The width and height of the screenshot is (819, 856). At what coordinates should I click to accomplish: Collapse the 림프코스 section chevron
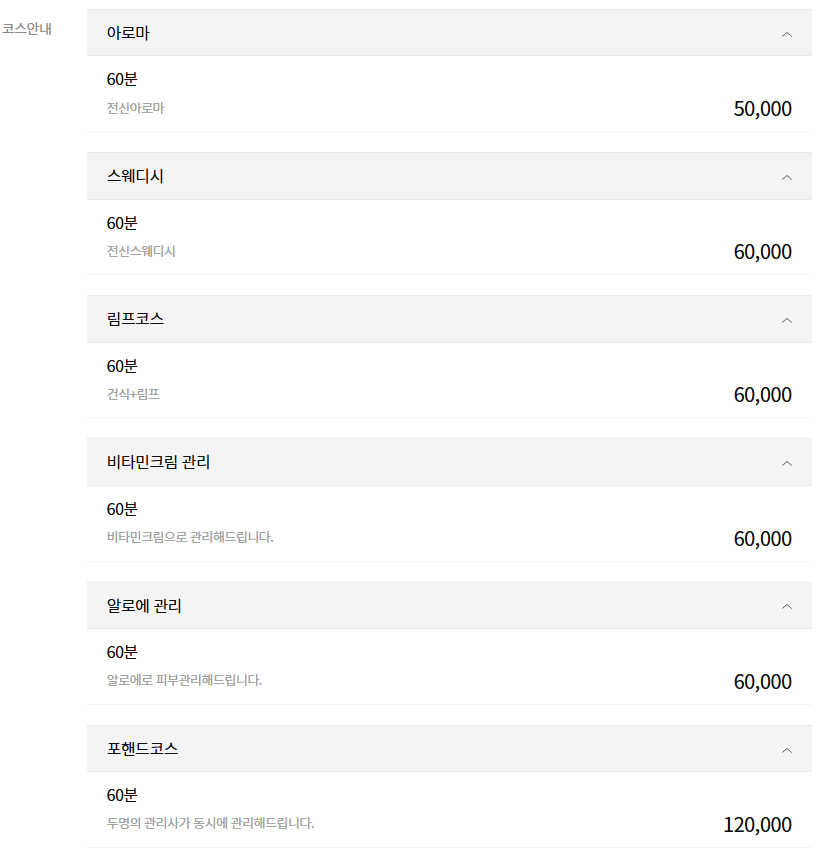(x=786, y=320)
